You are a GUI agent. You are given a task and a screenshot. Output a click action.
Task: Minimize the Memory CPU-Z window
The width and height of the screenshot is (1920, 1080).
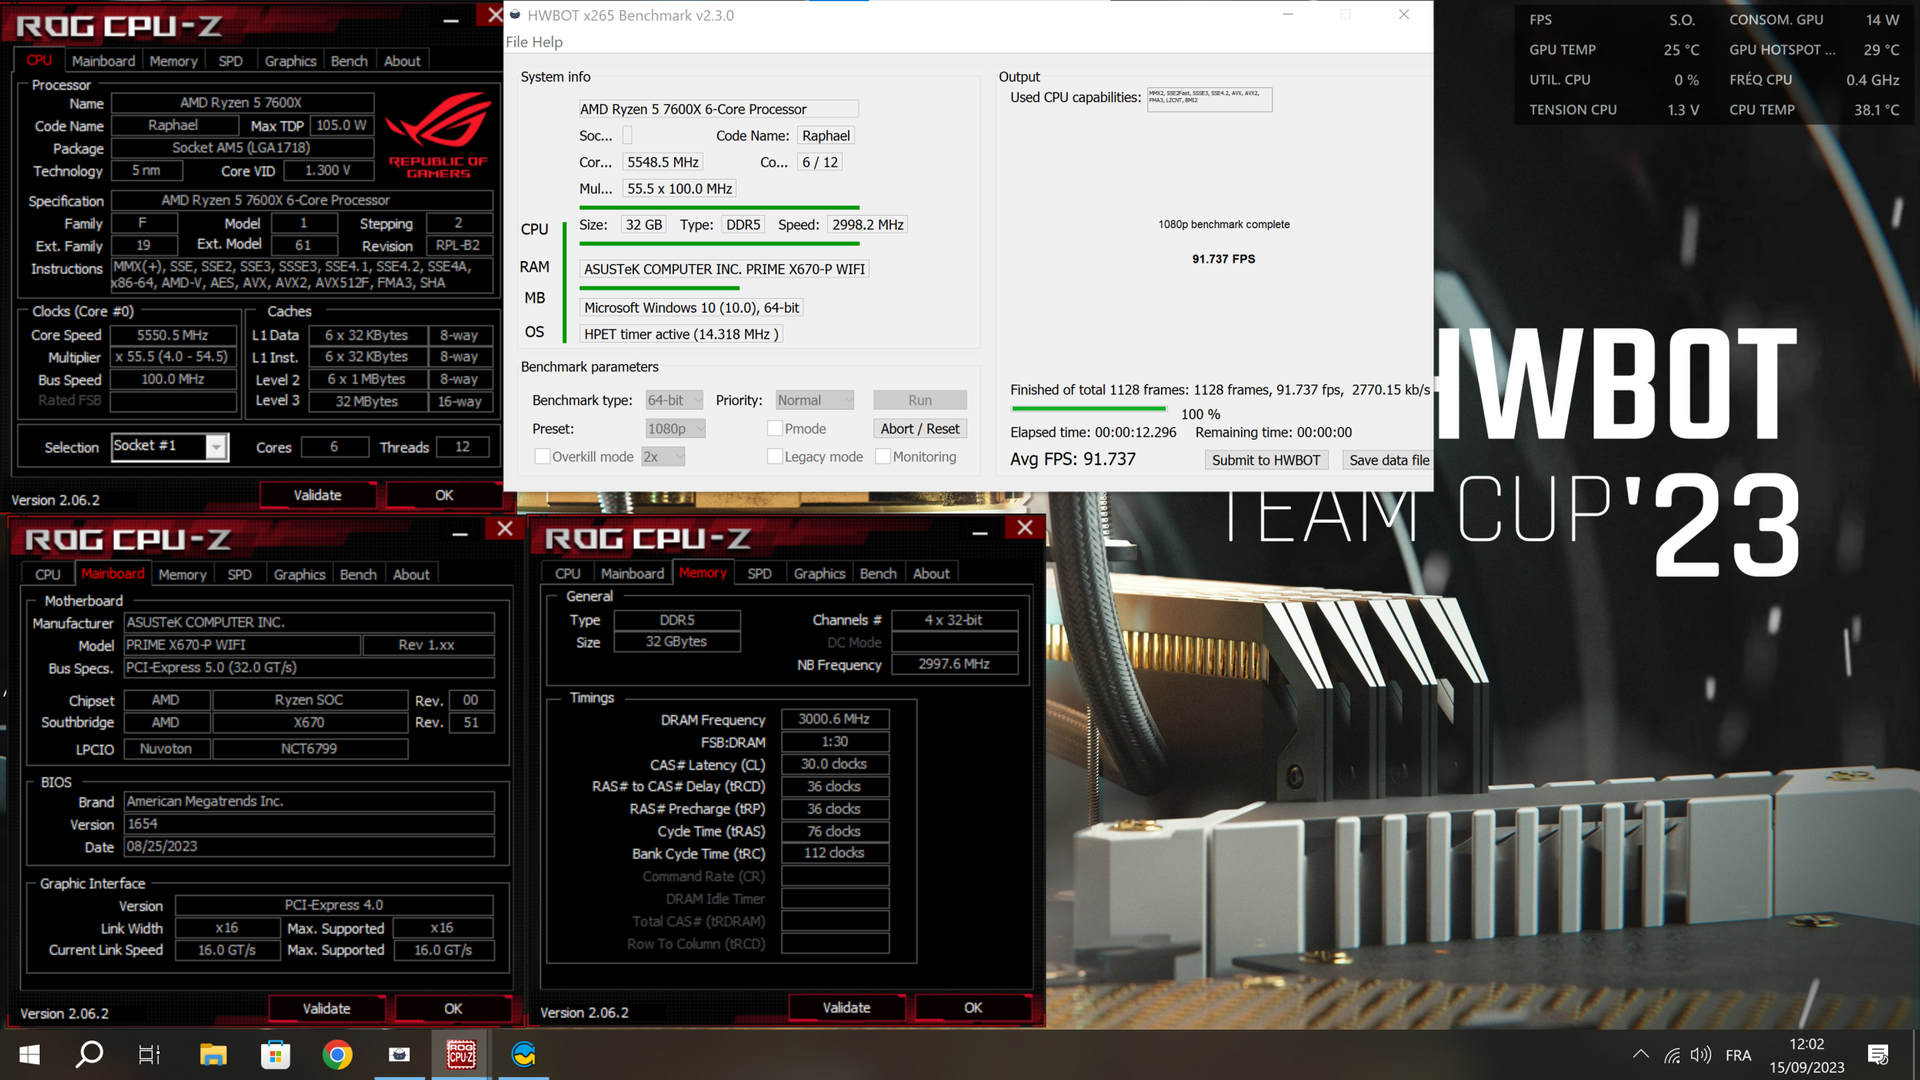click(980, 532)
